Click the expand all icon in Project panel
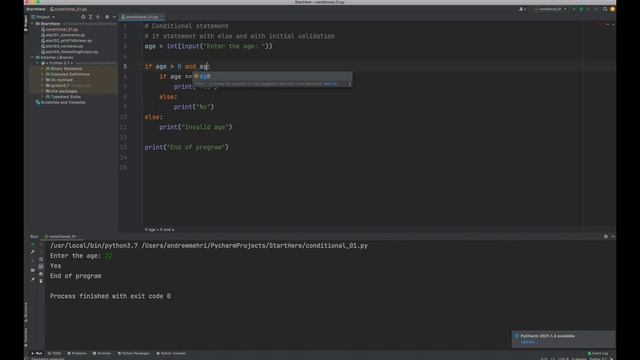This screenshot has width=640, height=360. [91, 17]
